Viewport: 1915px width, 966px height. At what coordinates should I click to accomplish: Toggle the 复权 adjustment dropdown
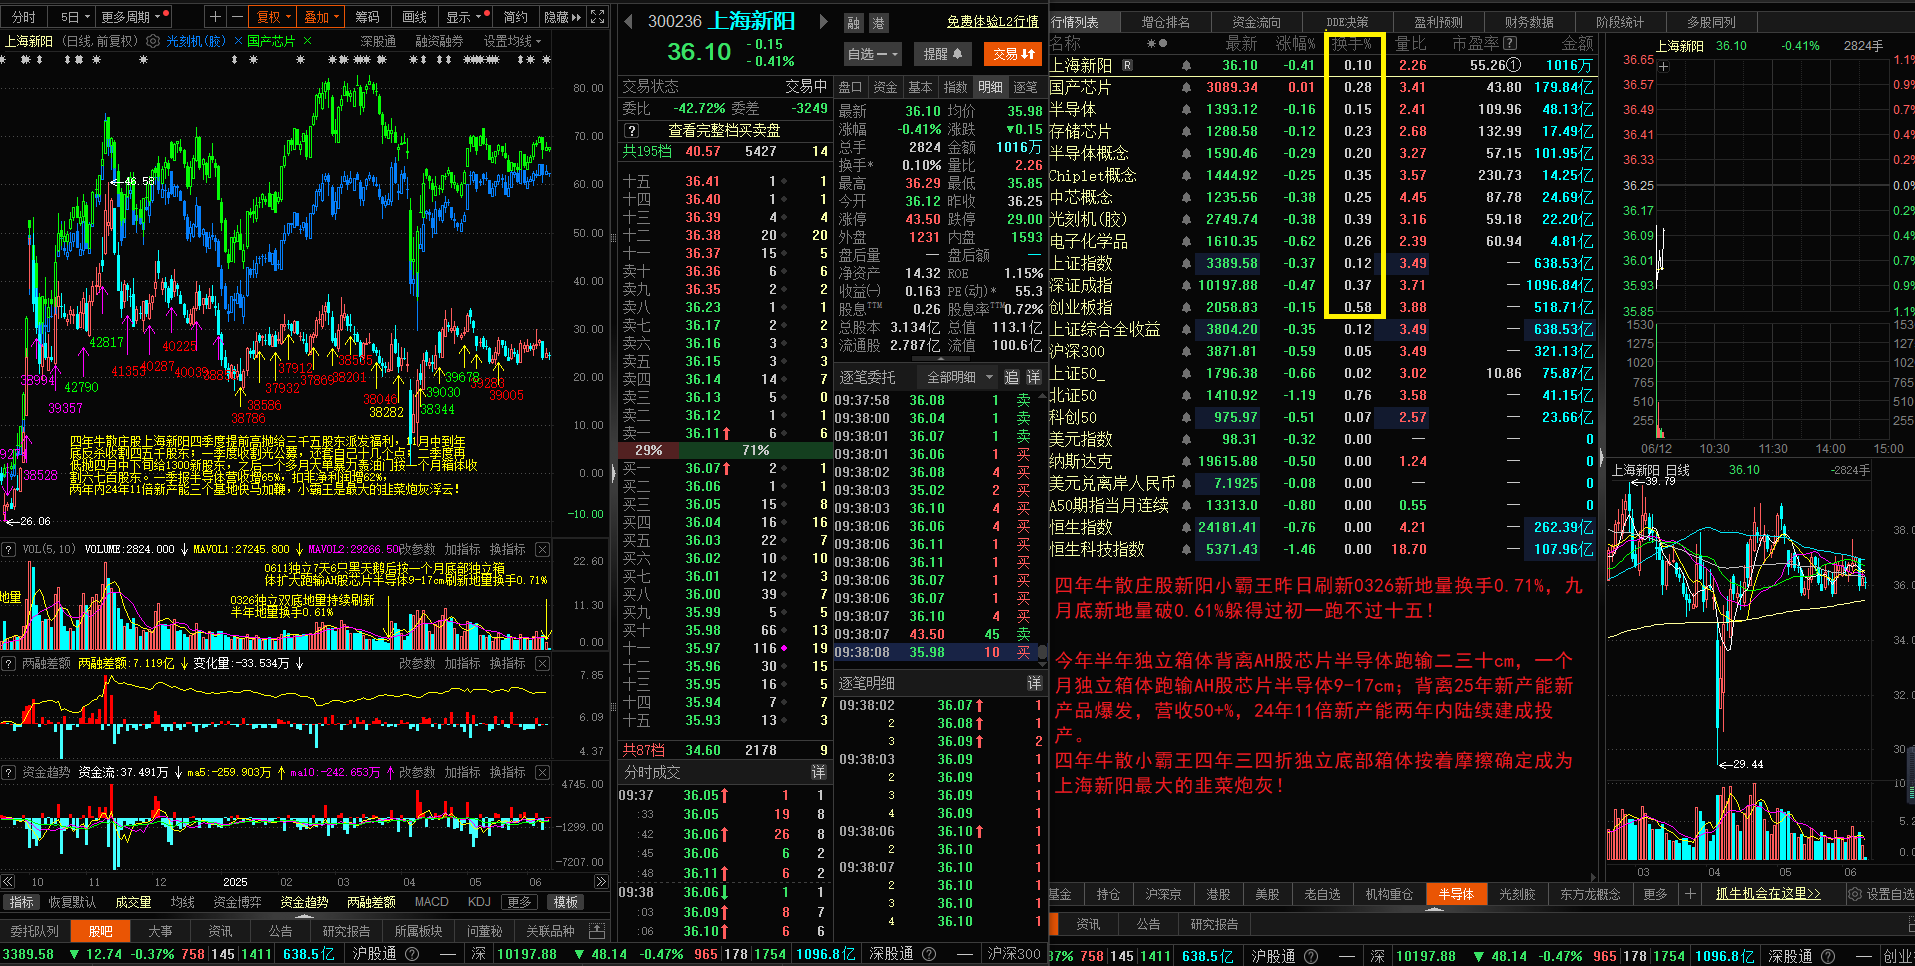273,17
